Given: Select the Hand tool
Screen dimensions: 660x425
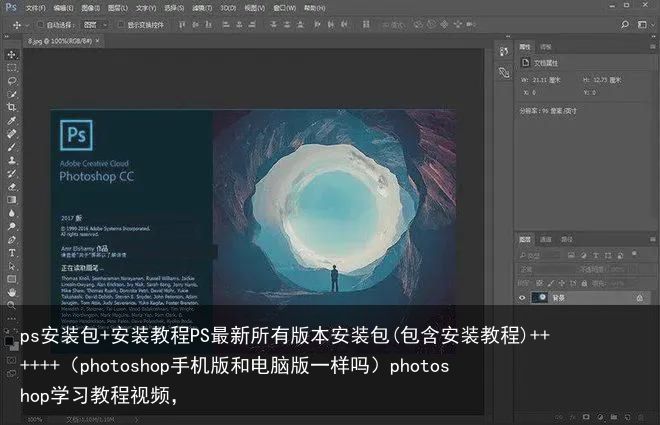Looking at the screenshot, I should pyautogui.click(x=12, y=292).
